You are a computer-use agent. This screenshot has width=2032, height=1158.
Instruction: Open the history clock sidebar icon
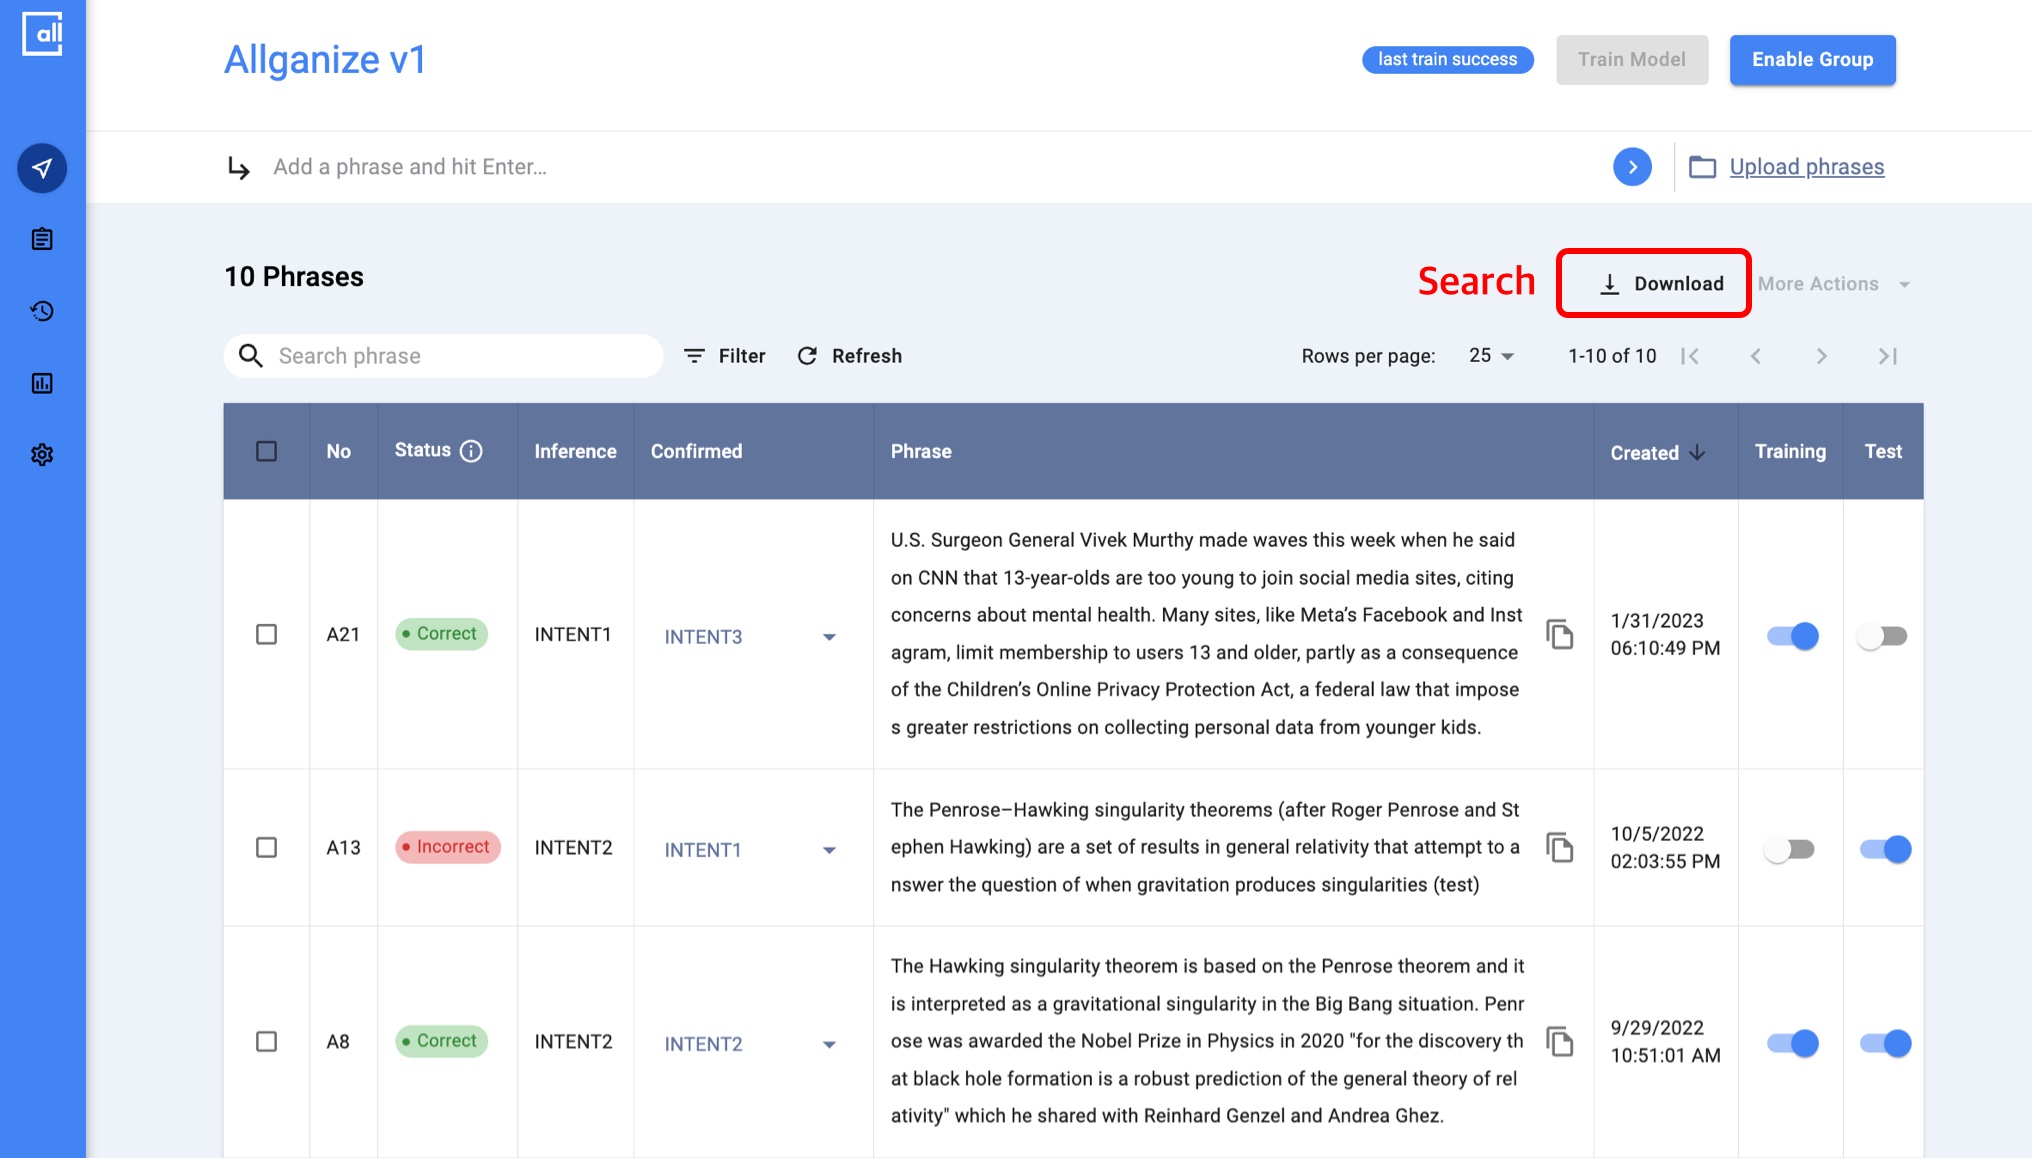click(x=42, y=311)
